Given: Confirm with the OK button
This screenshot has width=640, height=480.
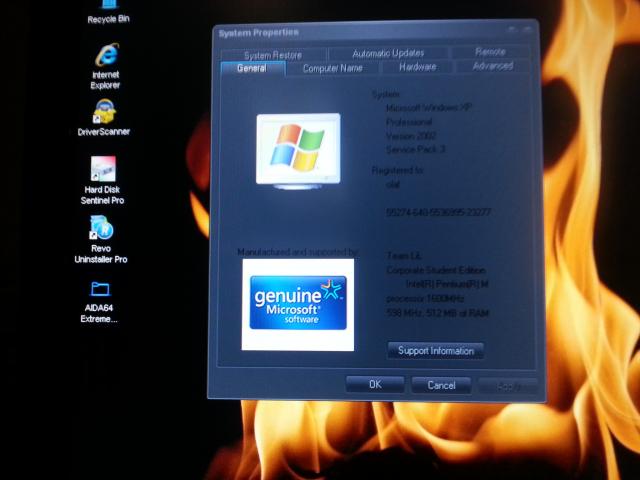Looking at the screenshot, I should 374,384.
